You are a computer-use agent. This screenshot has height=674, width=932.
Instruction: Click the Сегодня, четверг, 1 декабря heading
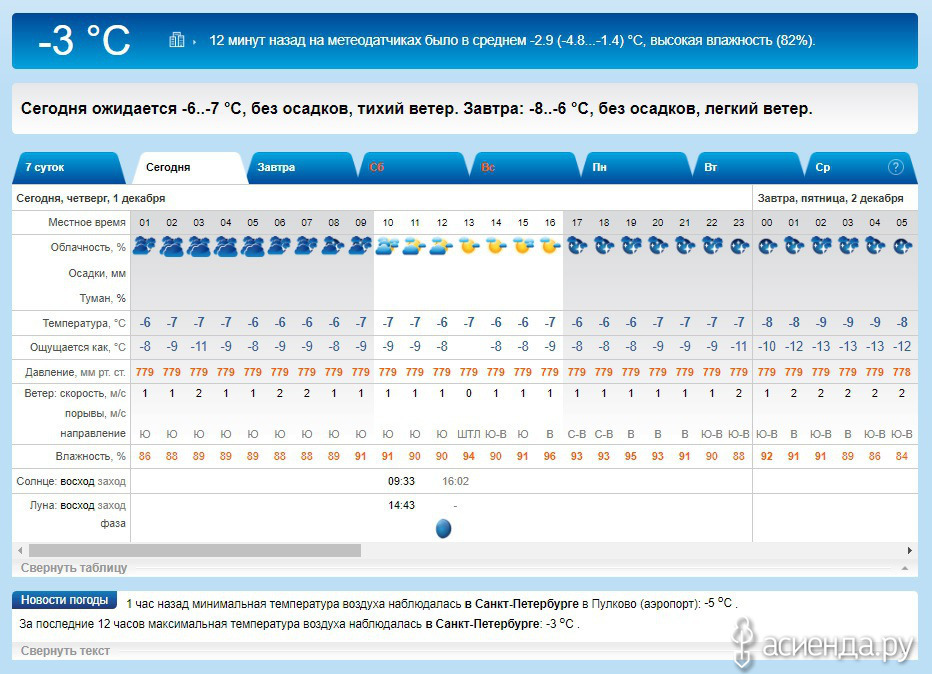coord(91,198)
